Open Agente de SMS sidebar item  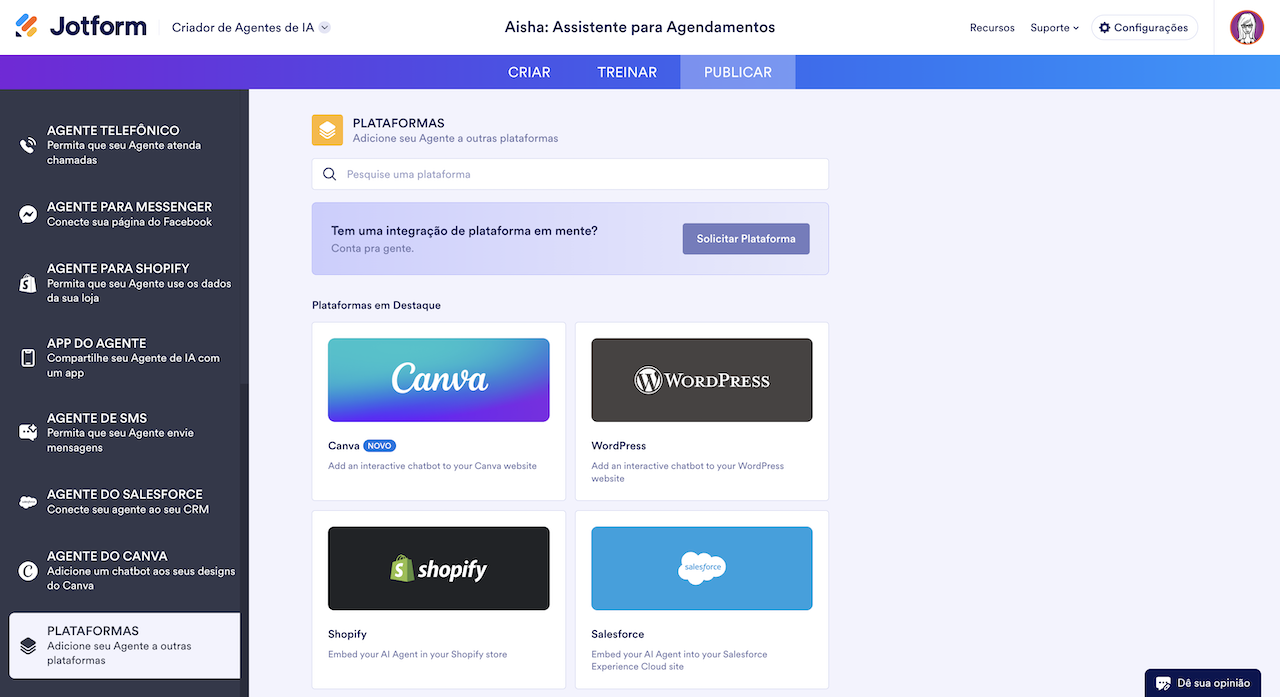pos(124,433)
